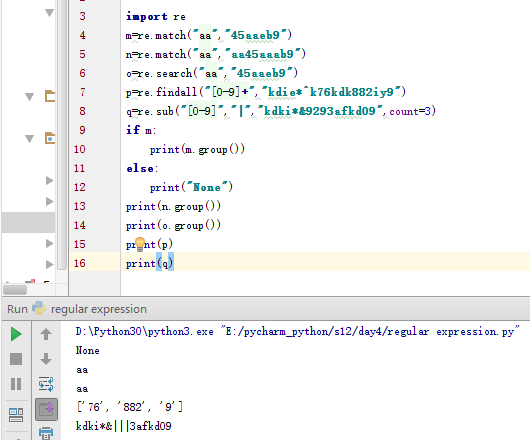This screenshot has height=440, width=530.
Task: Click the 'count=3' argument on line 8
Action: coord(410,111)
